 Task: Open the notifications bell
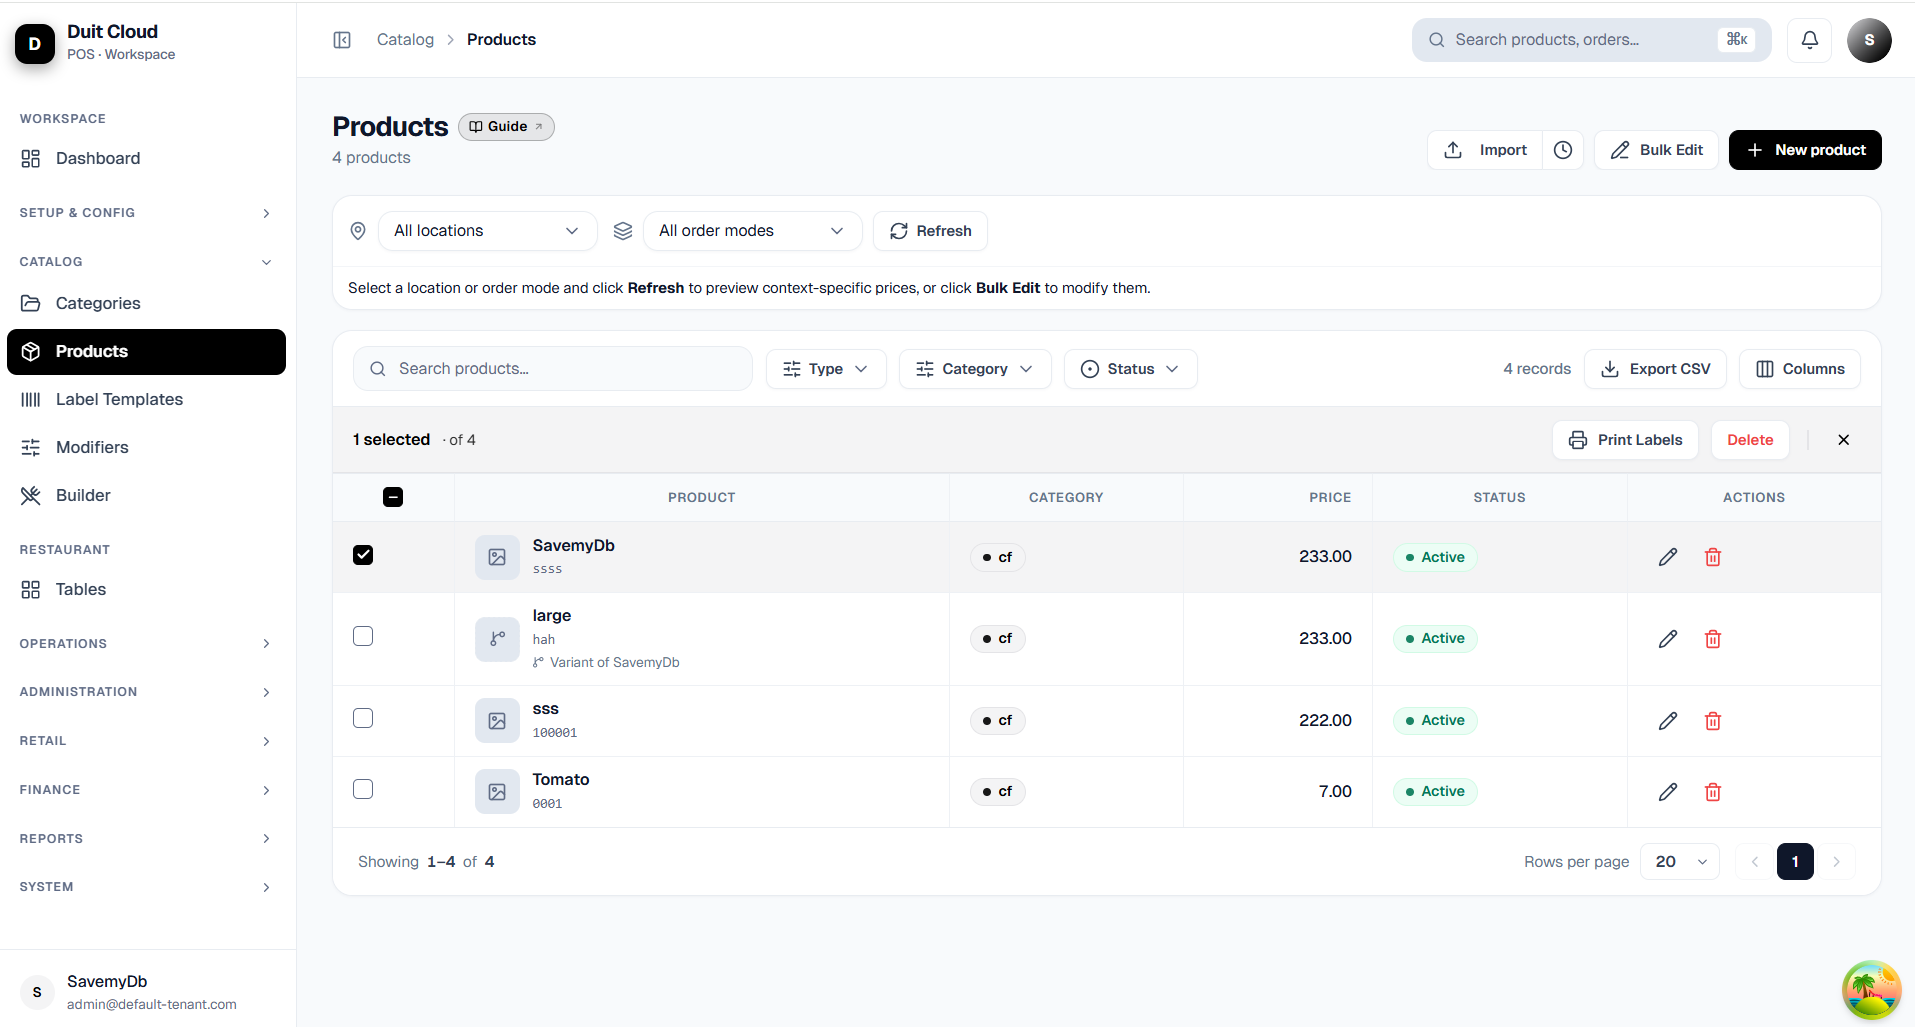tap(1810, 40)
